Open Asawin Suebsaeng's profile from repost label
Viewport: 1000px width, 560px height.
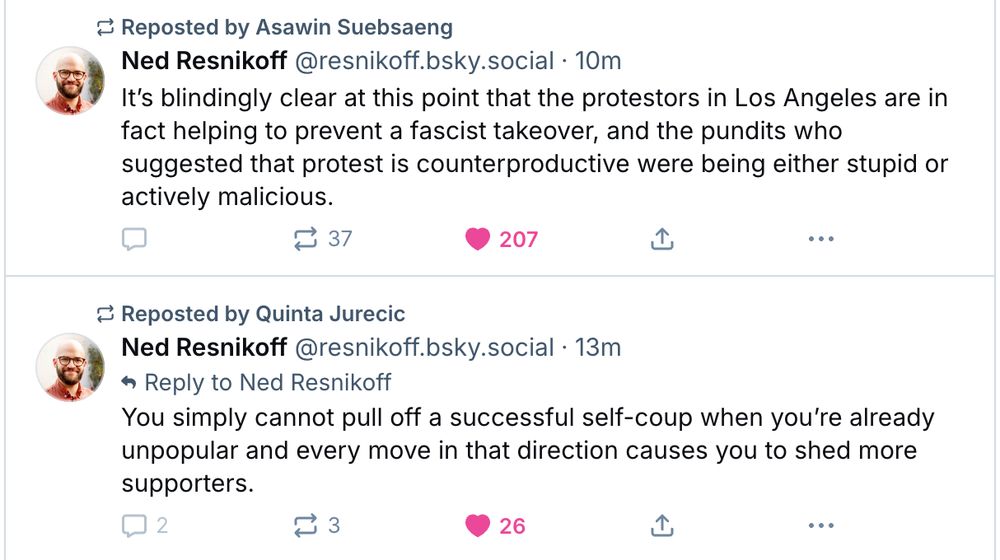pos(354,27)
